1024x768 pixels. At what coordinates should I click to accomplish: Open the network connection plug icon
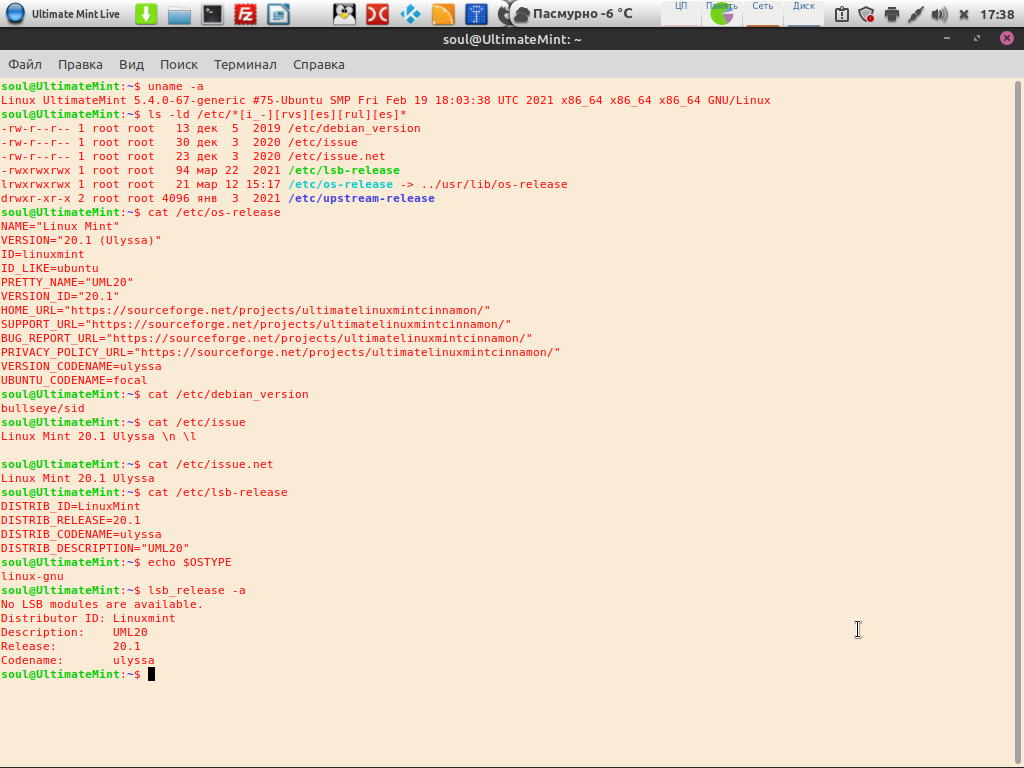coord(916,14)
